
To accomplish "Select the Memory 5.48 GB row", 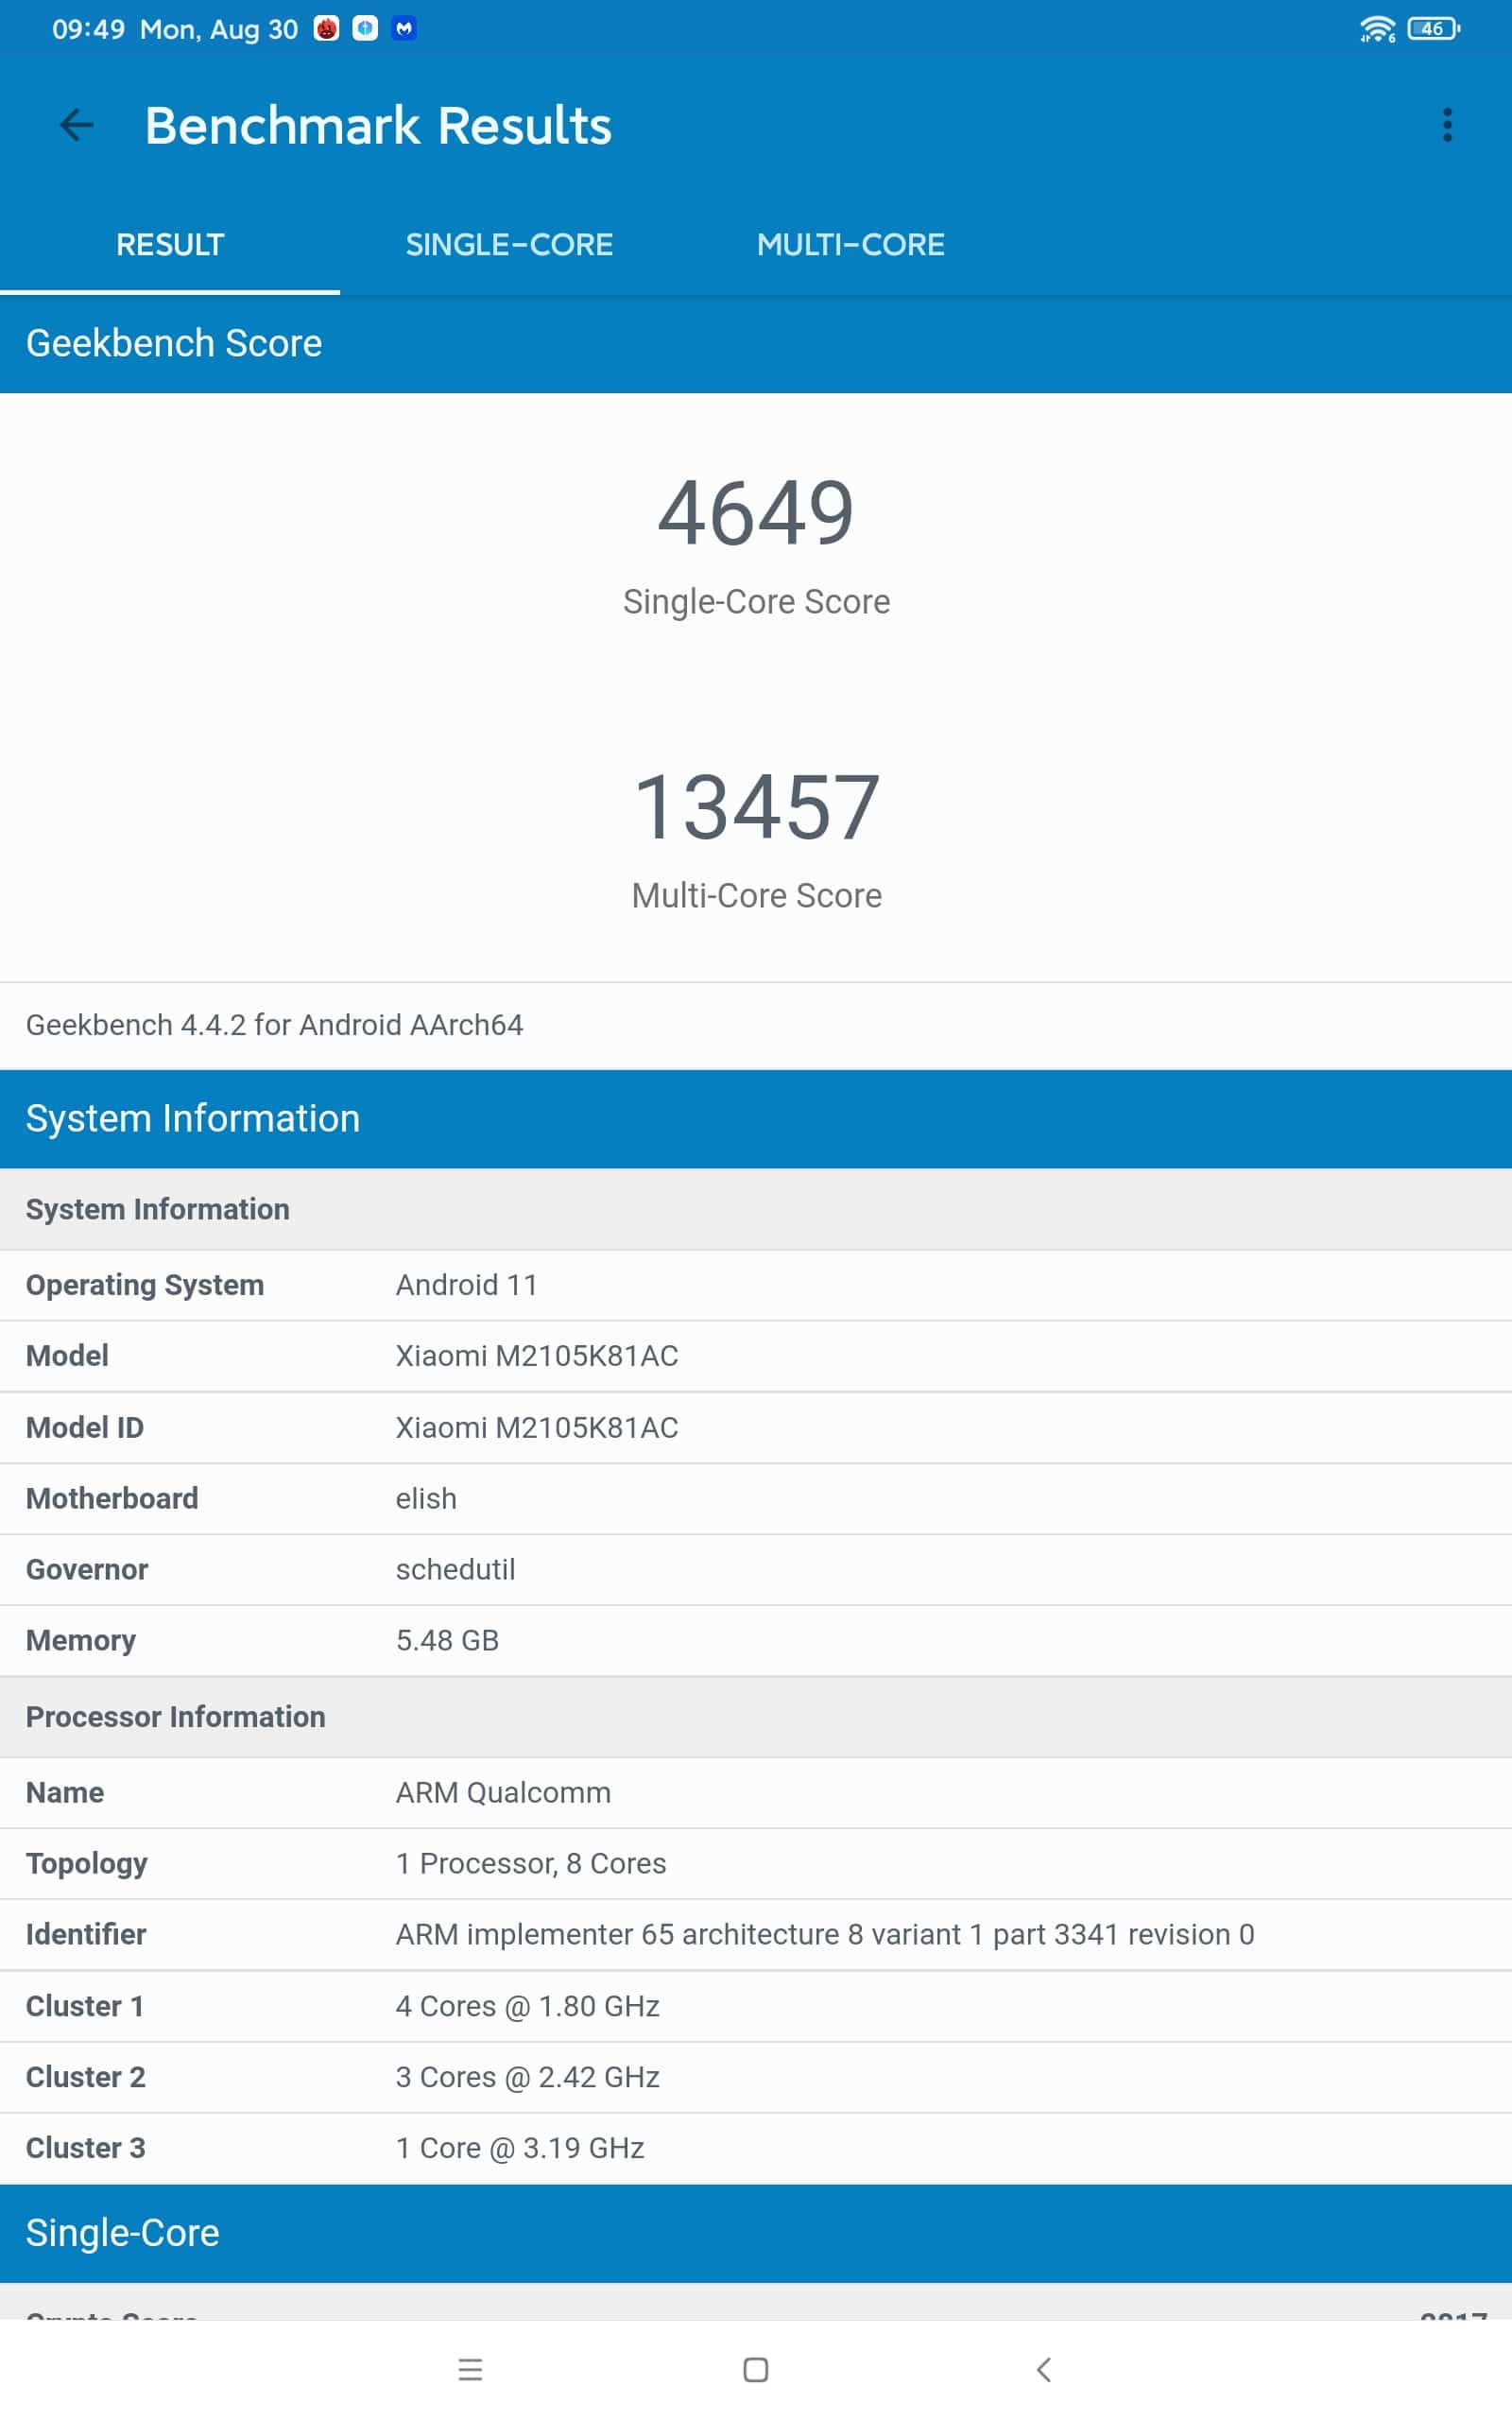I will (756, 1641).
